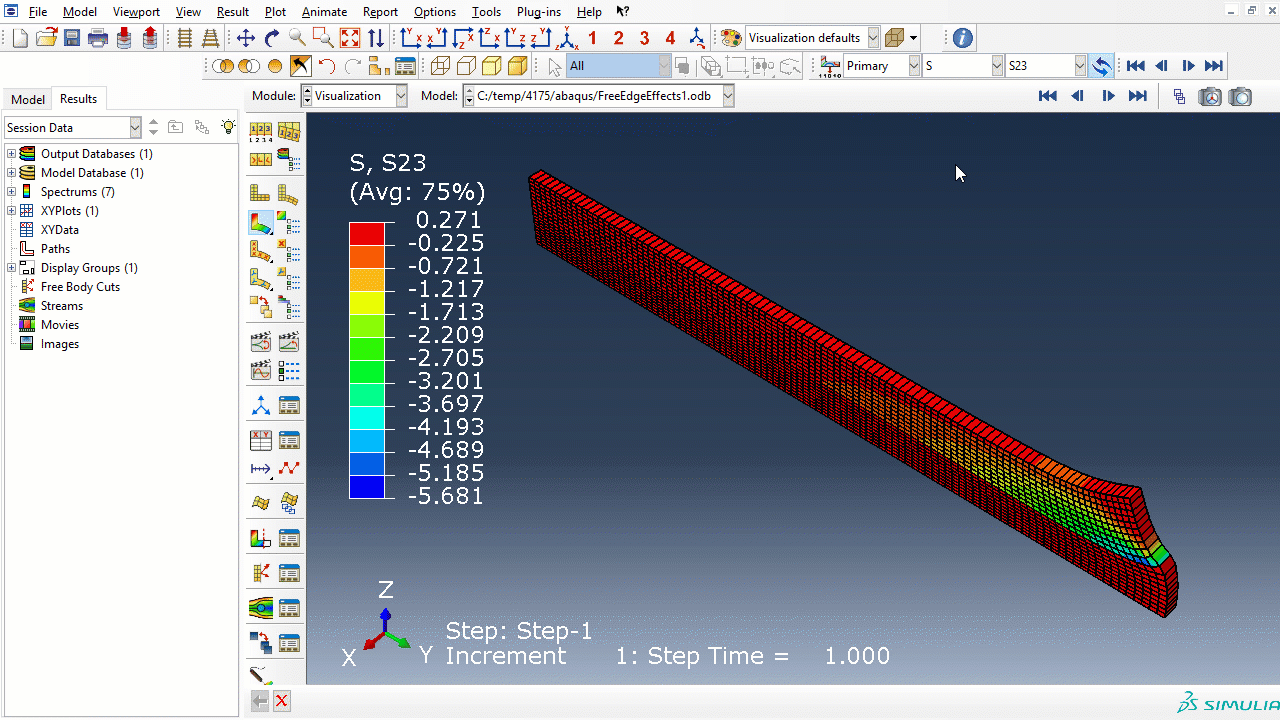The image size is (1280, 720).
Task: Apply saved user view 1
Action: (x=592, y=38)
